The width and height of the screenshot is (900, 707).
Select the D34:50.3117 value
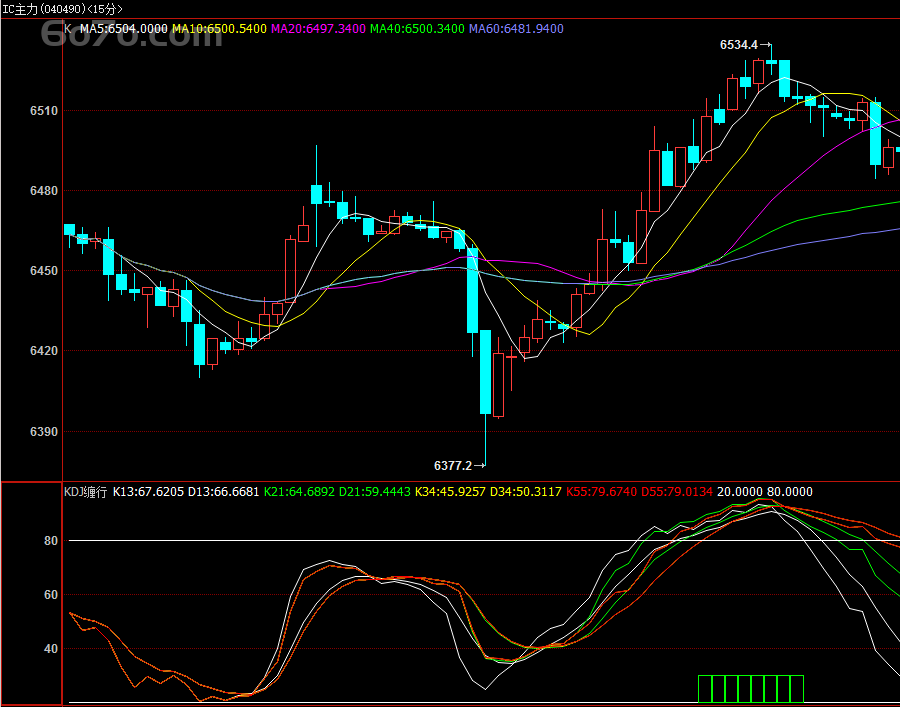pyautogui.click(x=526, y=492)
